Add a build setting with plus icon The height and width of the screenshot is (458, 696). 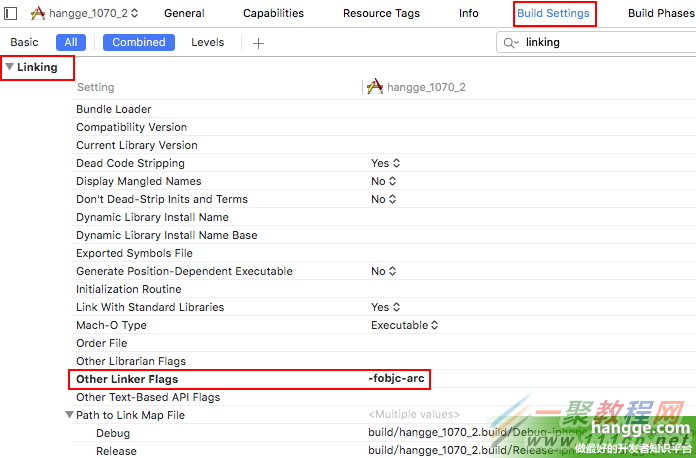tap(258, 43)
